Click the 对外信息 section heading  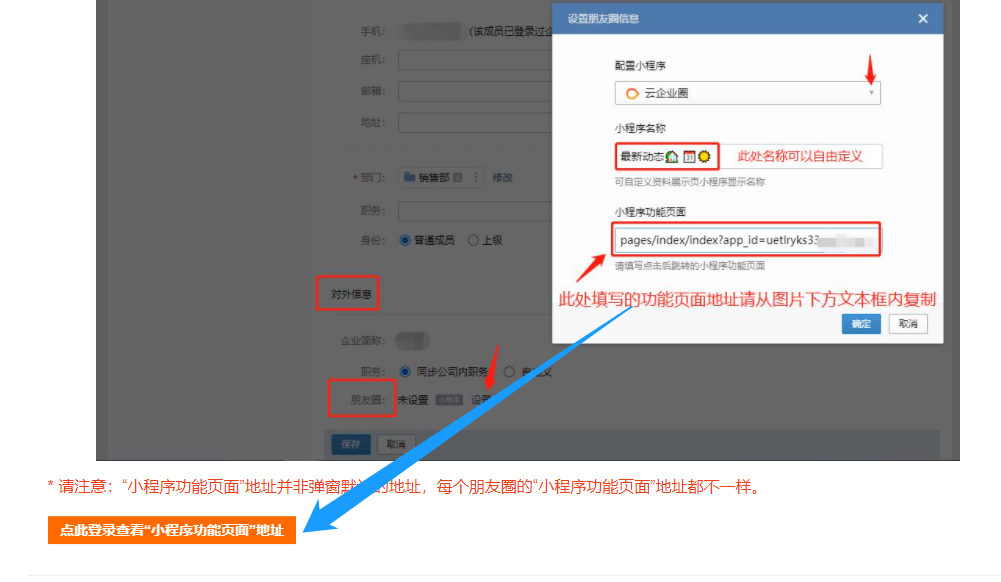(x=350, y=294)
